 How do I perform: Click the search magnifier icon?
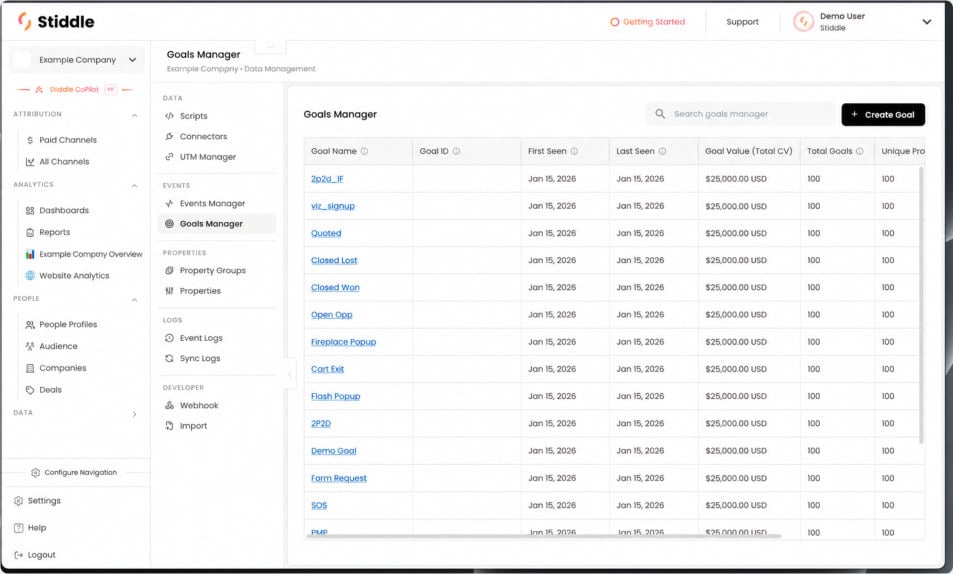[x=659, y=114]
